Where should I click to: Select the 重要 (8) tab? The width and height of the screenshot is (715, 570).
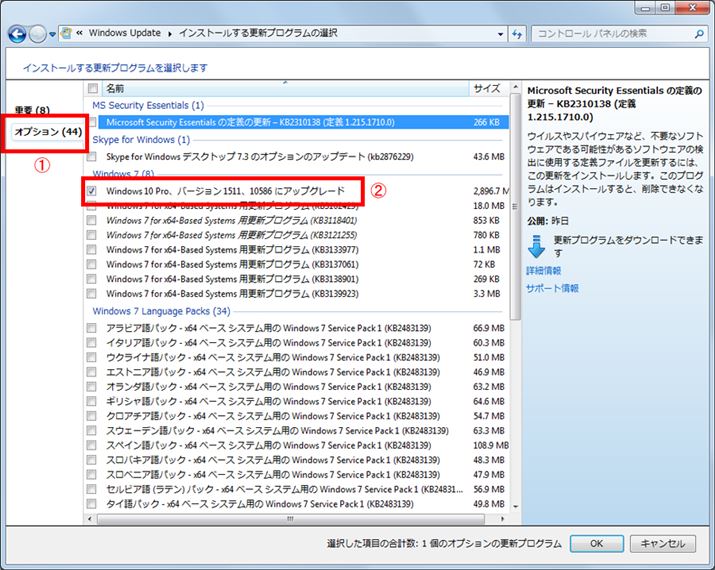[x=32, y=110]
